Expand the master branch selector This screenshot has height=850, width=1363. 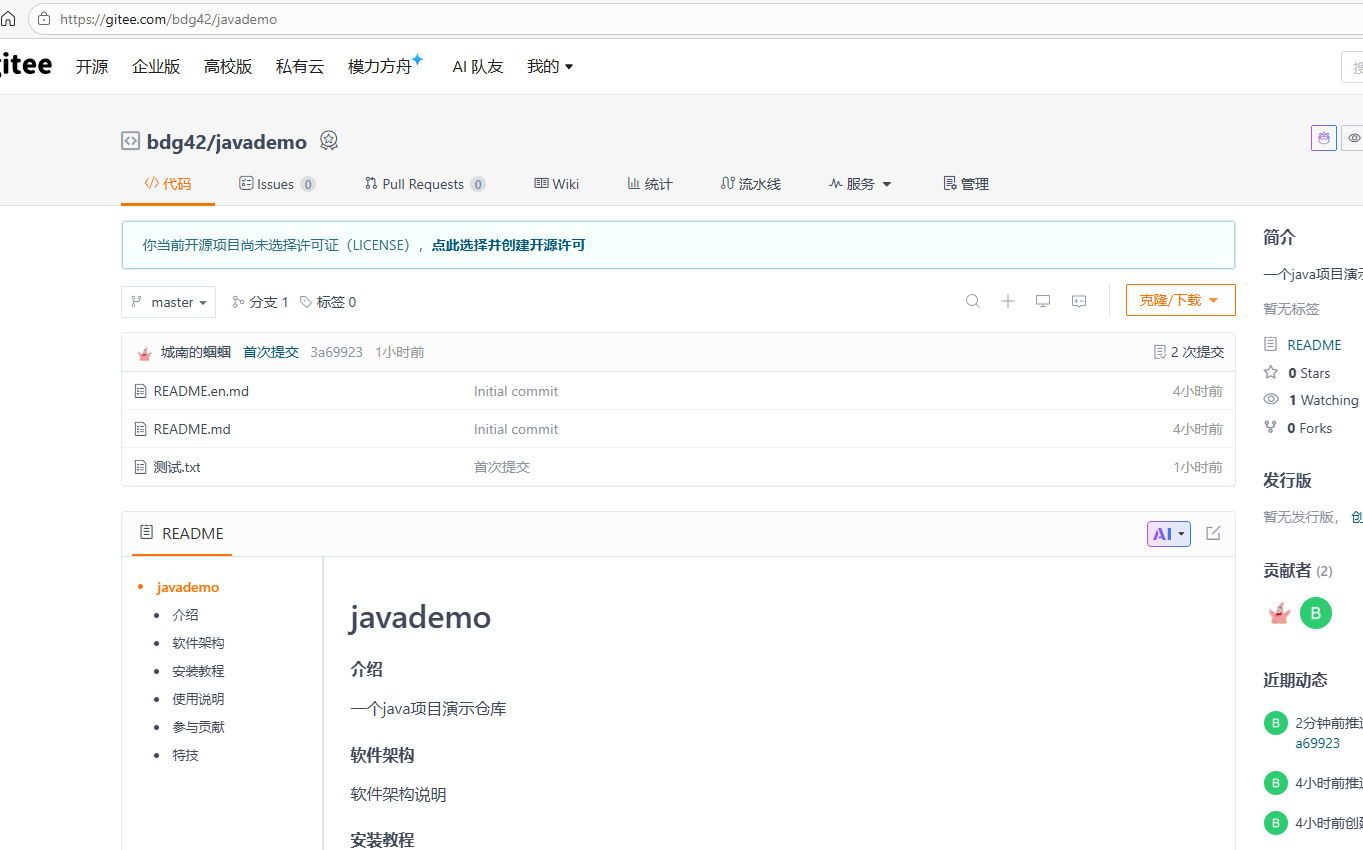[x=168, y=302]
